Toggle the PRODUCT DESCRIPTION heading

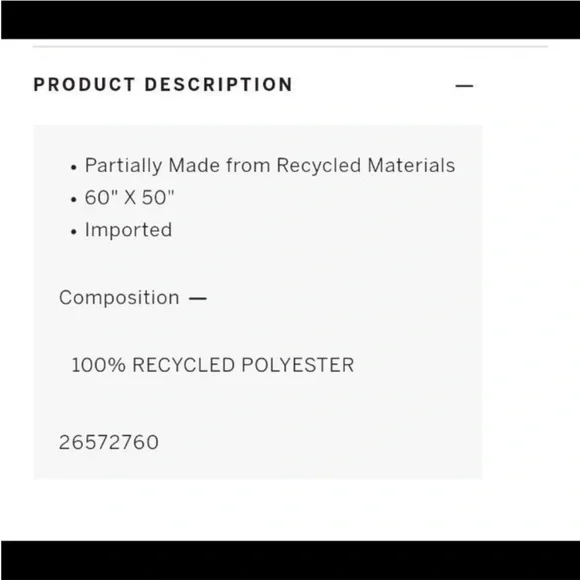[163, 84]
